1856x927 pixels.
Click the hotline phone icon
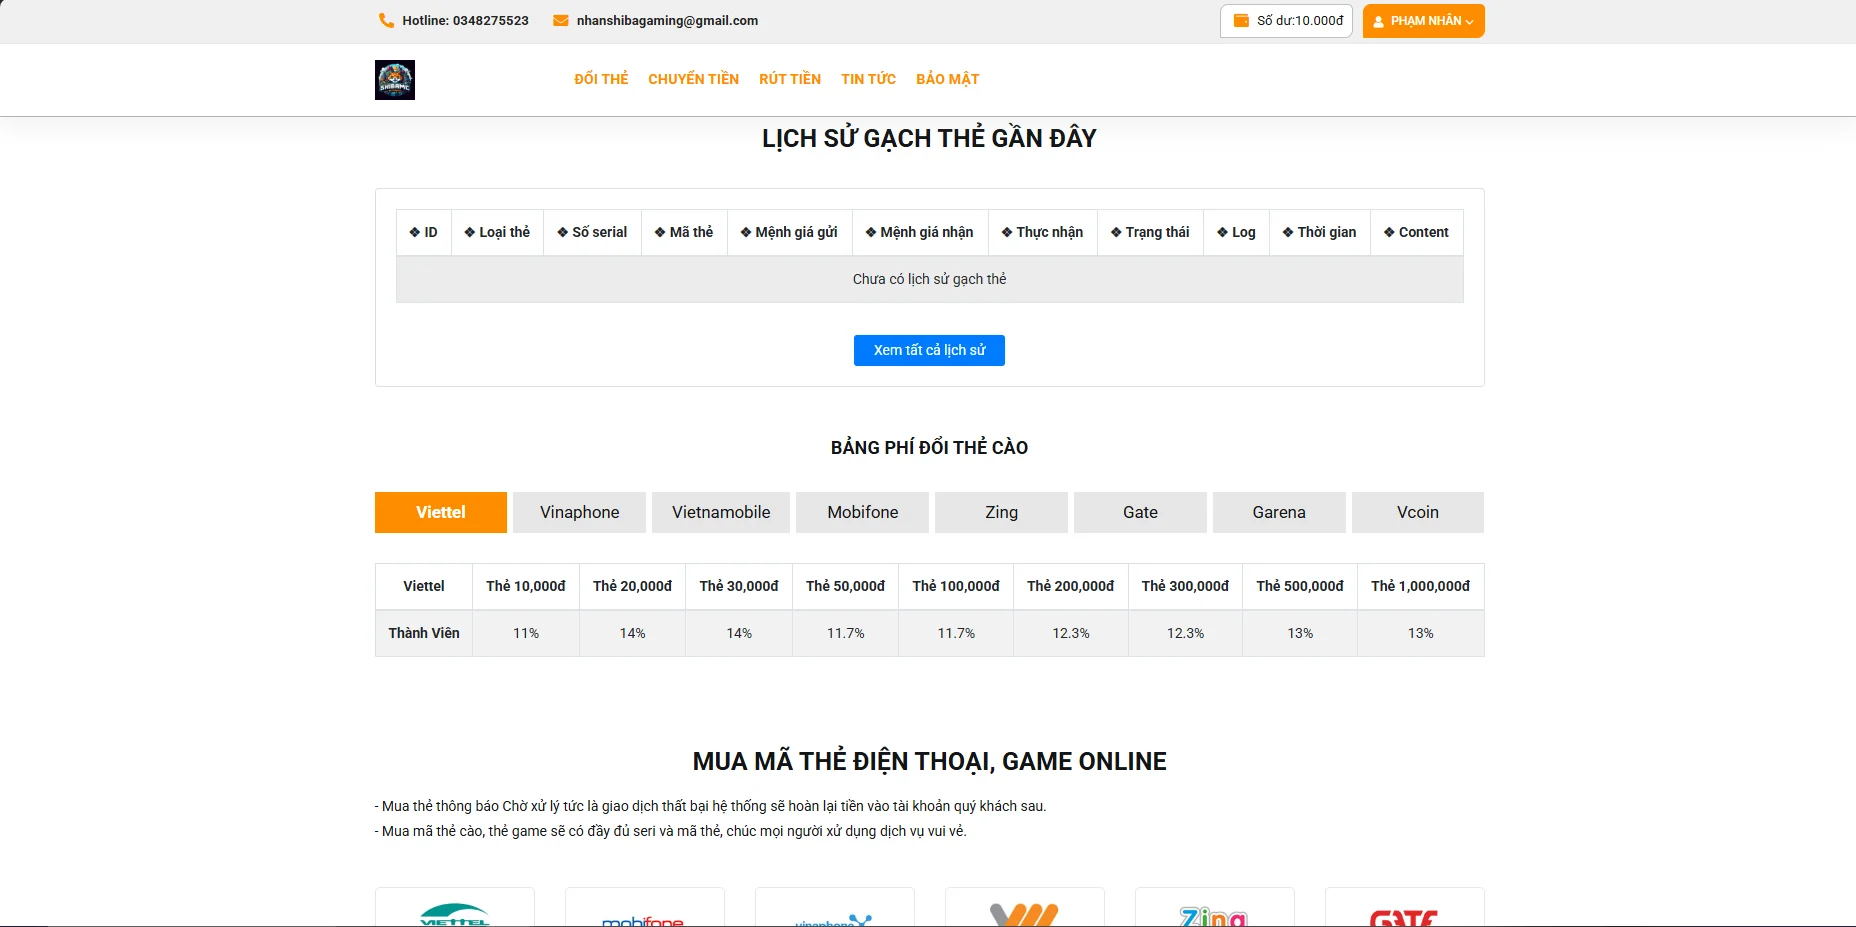(386, 20)
